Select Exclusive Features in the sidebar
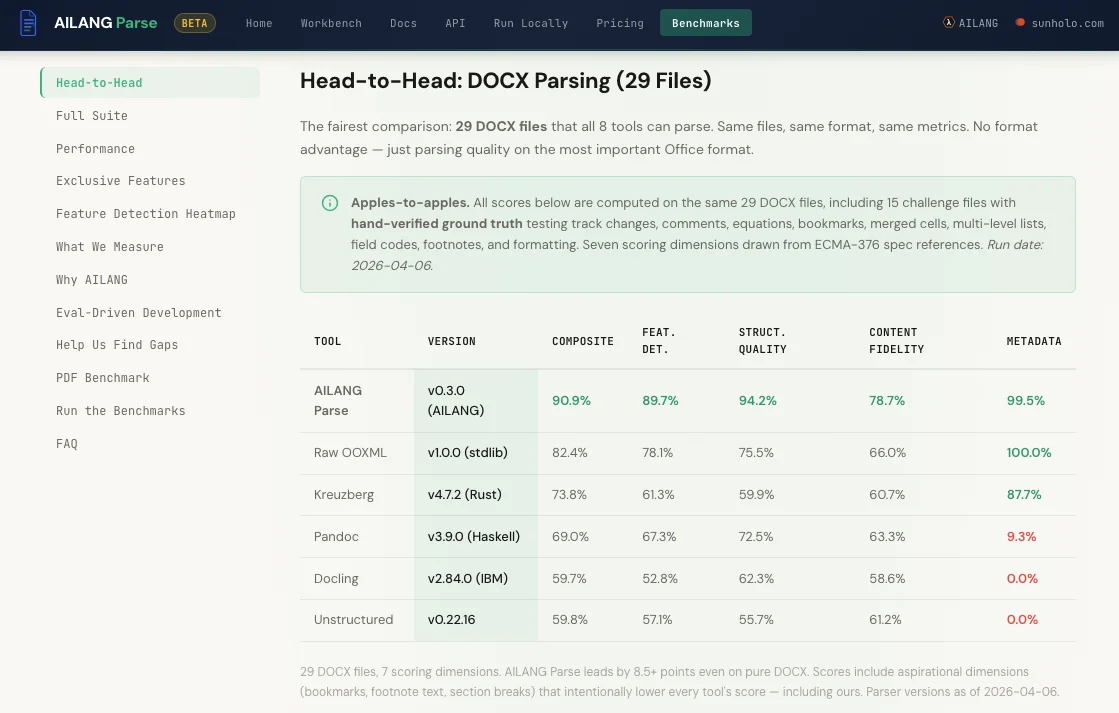 (x=120, y=181)
